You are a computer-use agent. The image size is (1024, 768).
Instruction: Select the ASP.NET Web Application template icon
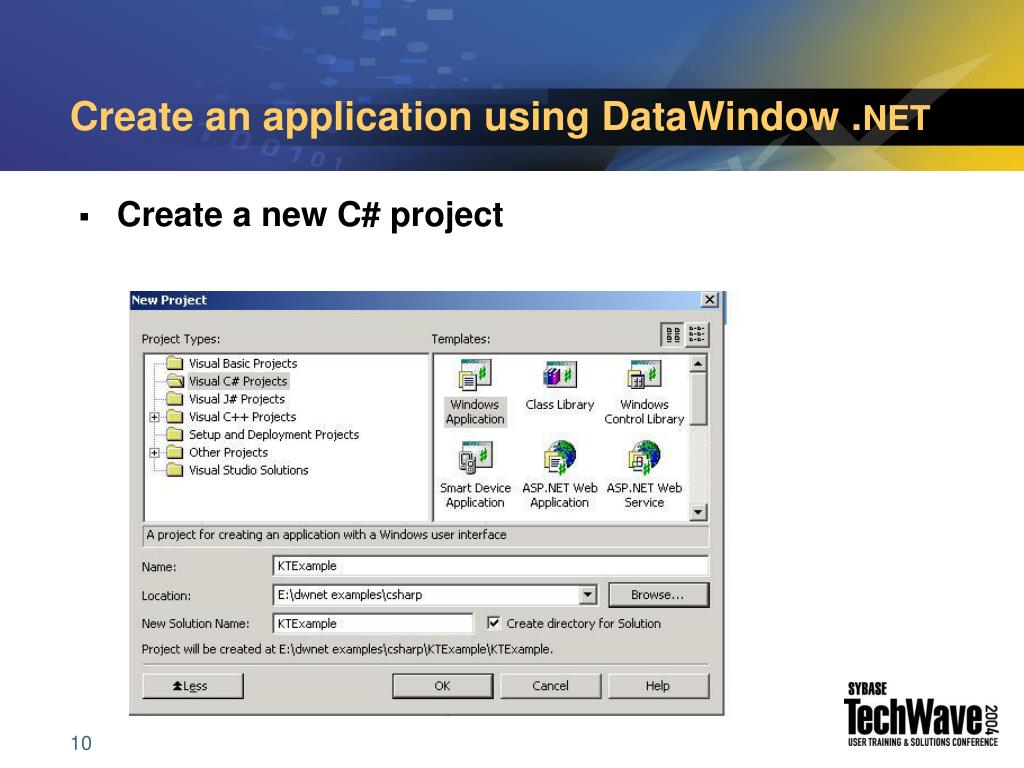[x=560, y=456]
